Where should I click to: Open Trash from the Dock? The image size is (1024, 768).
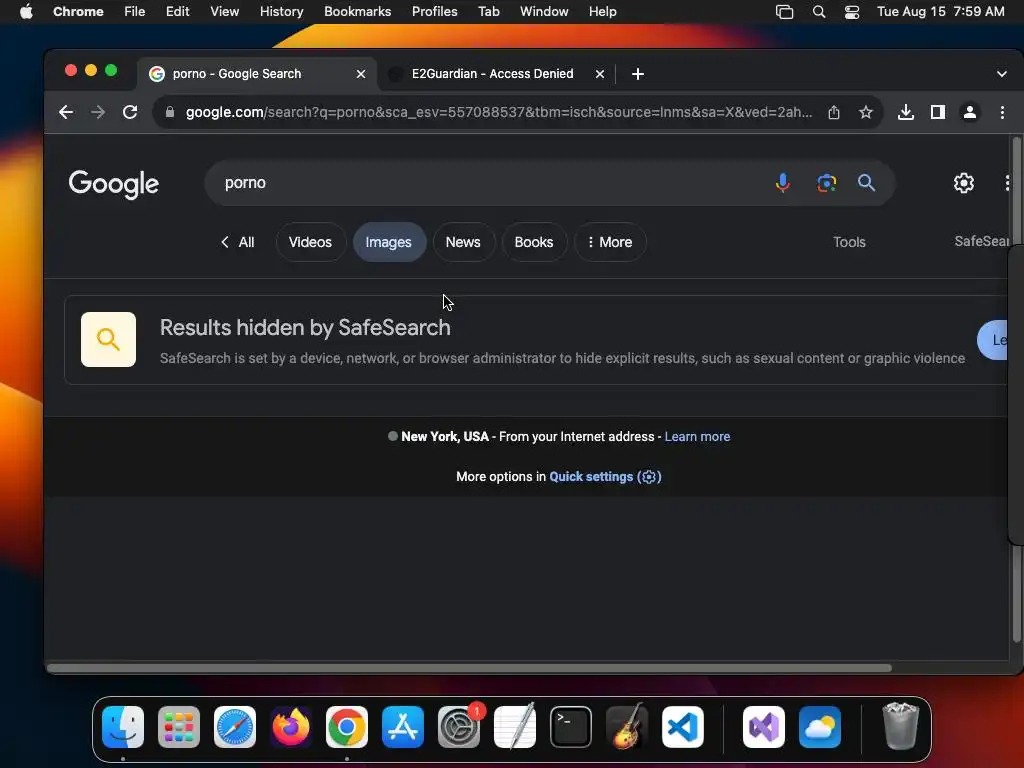[x=901, y=727]
